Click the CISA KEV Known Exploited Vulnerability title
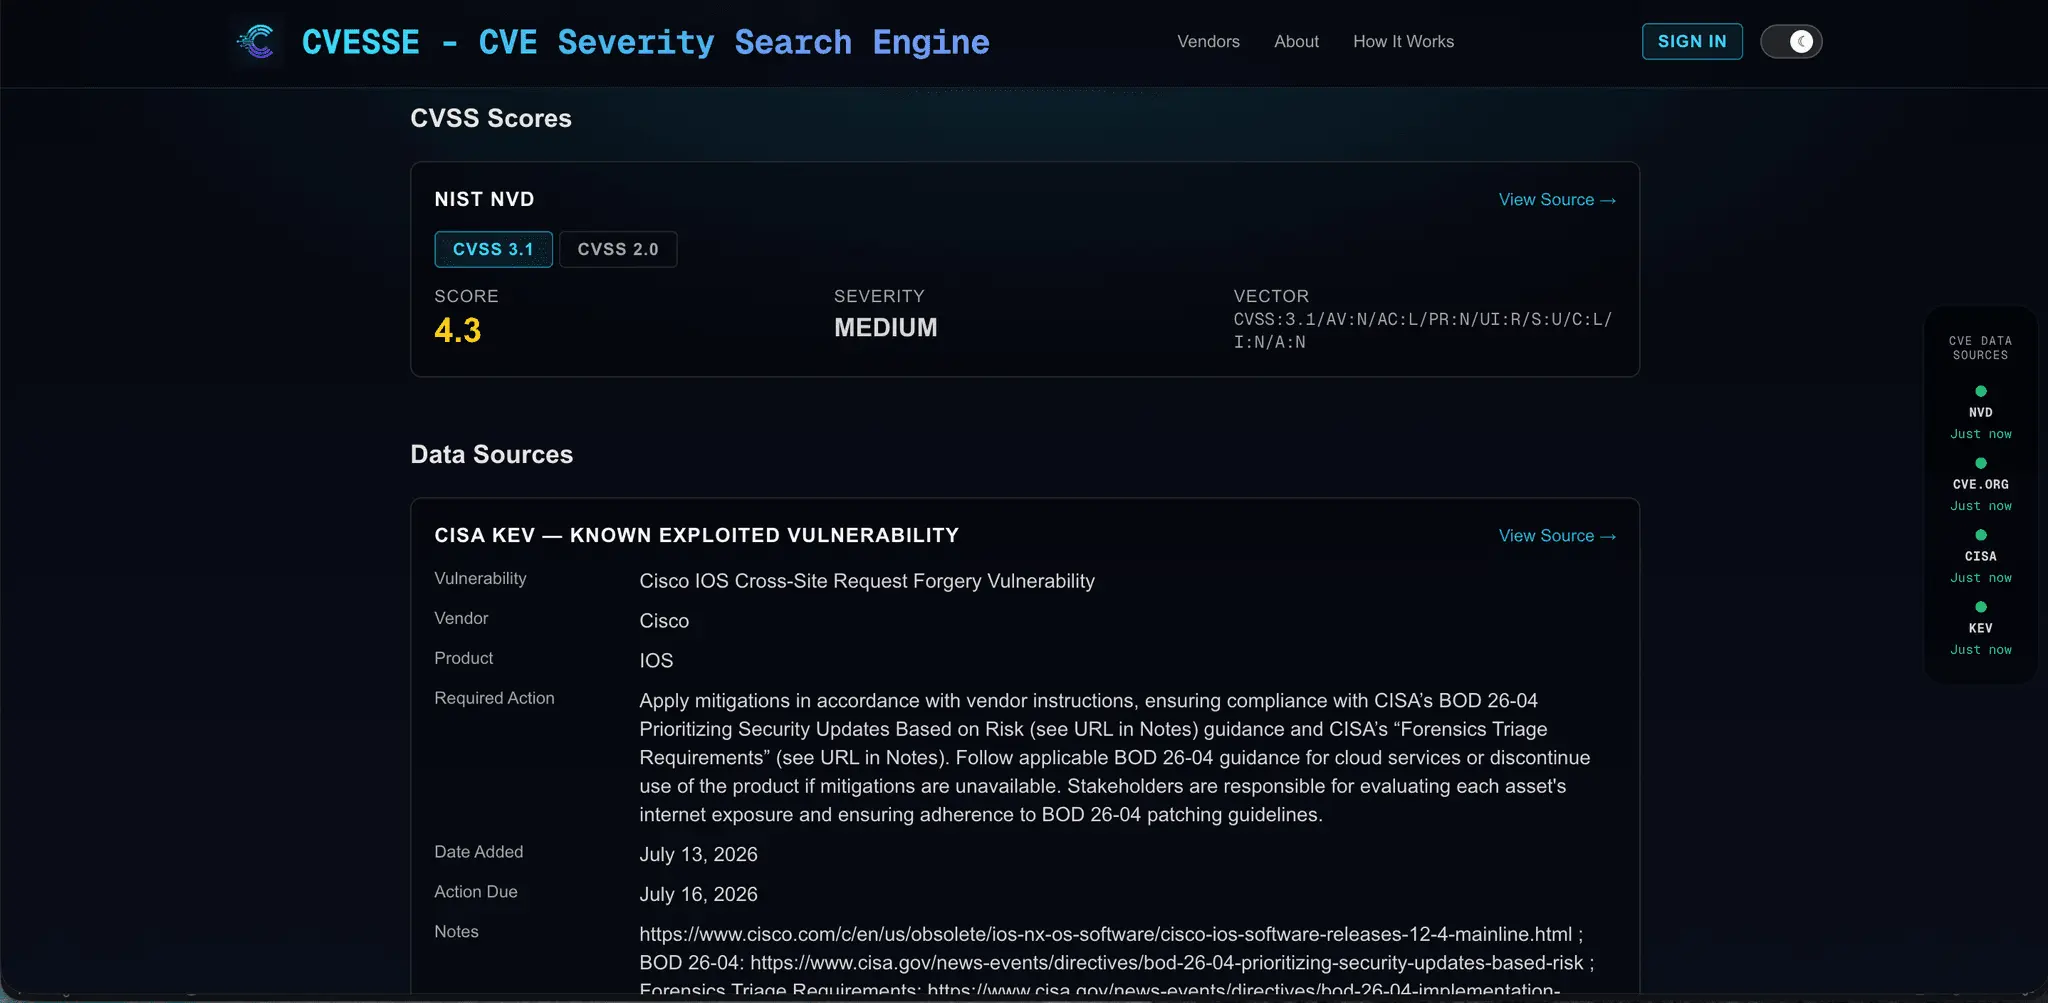The width and height of the screenshot is (2048, 1003). [696, 535]
